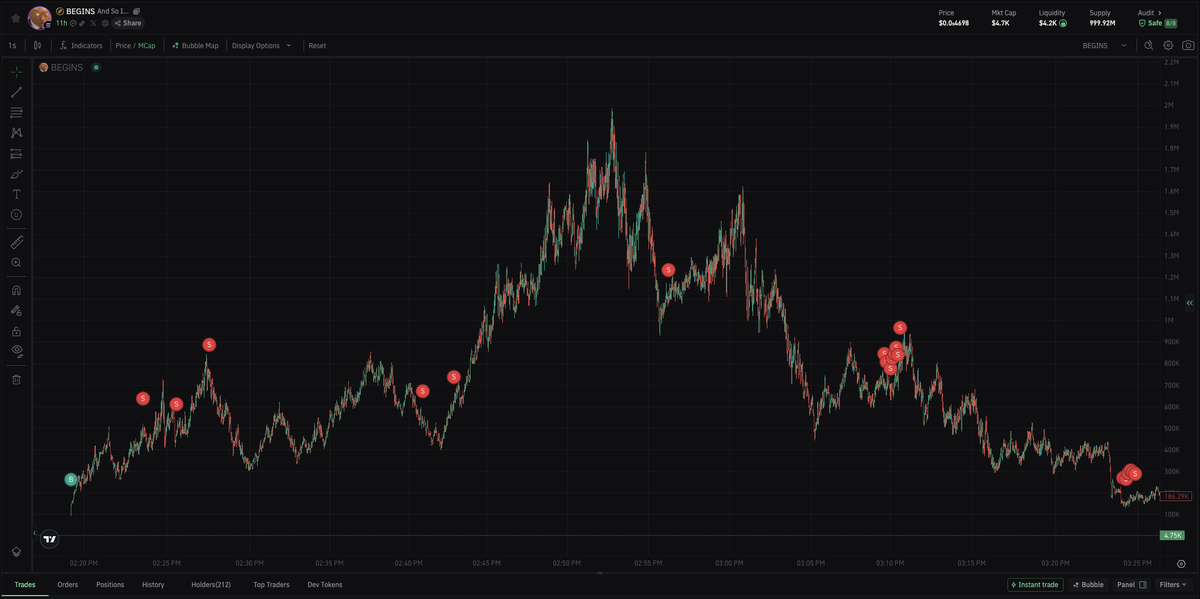1200x599 pixels.
Task: Open the BEGINS token avatar image
Action: coord(40,17)
